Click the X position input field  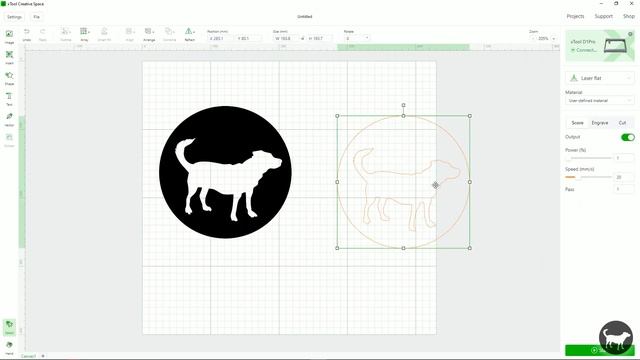tap(220, 38)
